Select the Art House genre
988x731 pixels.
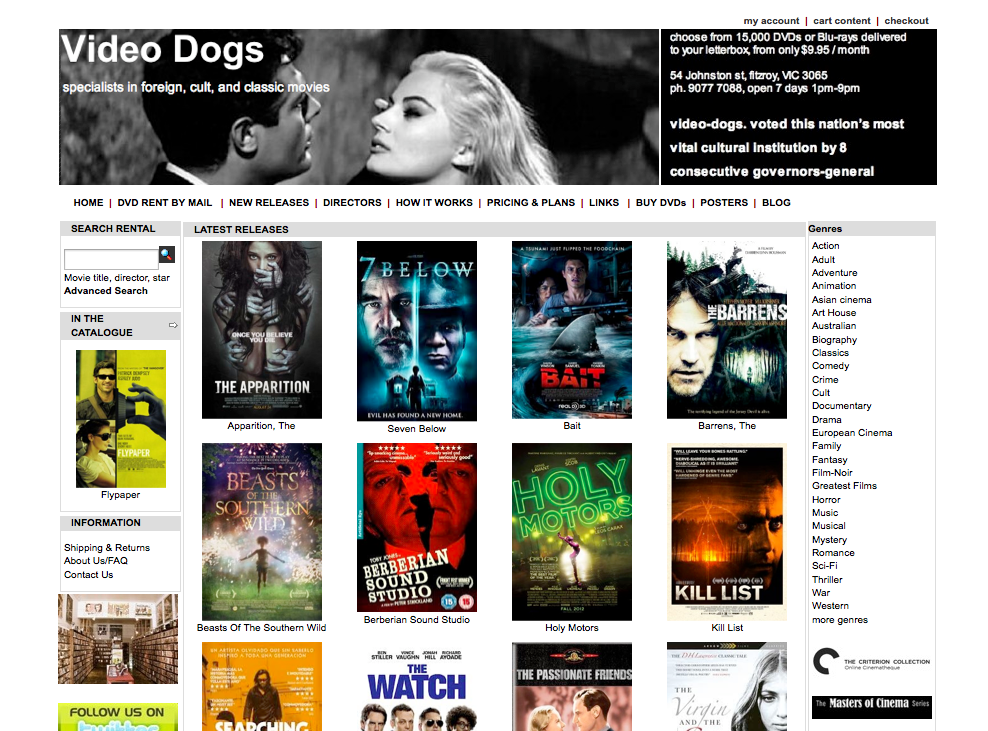click(x=834, y=313)
